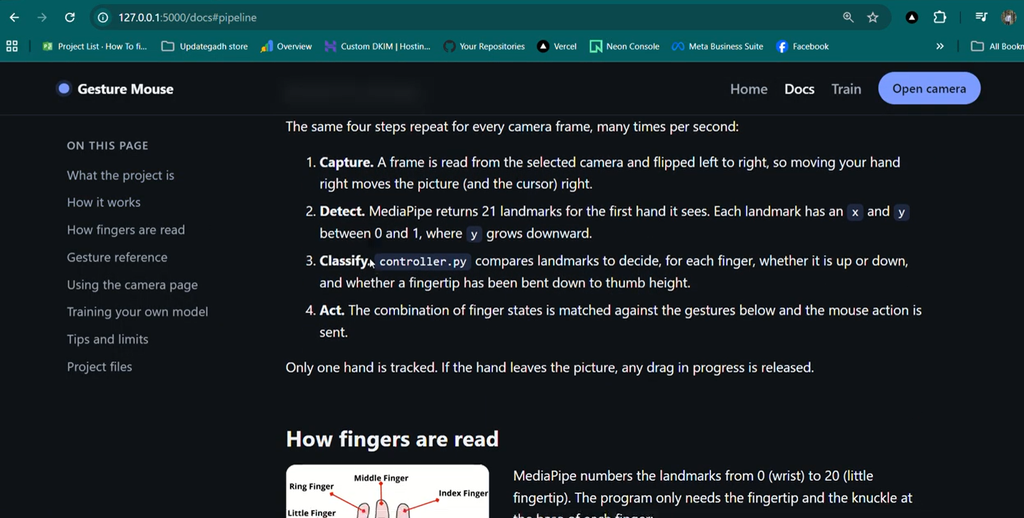Jump to Tips and limits
This screenshot has width=1024, height=518.
(107, 340)
